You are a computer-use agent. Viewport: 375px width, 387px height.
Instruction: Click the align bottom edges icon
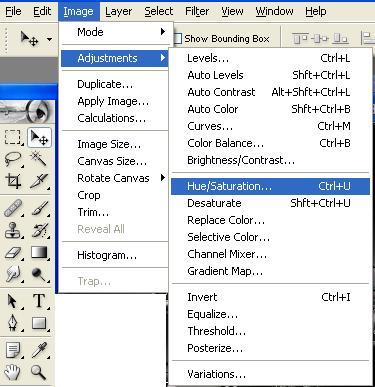tap(341, 39)
